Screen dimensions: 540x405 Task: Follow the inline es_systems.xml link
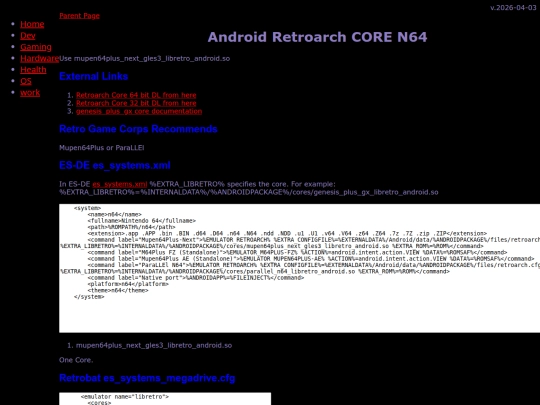click(x=120, y=184)
